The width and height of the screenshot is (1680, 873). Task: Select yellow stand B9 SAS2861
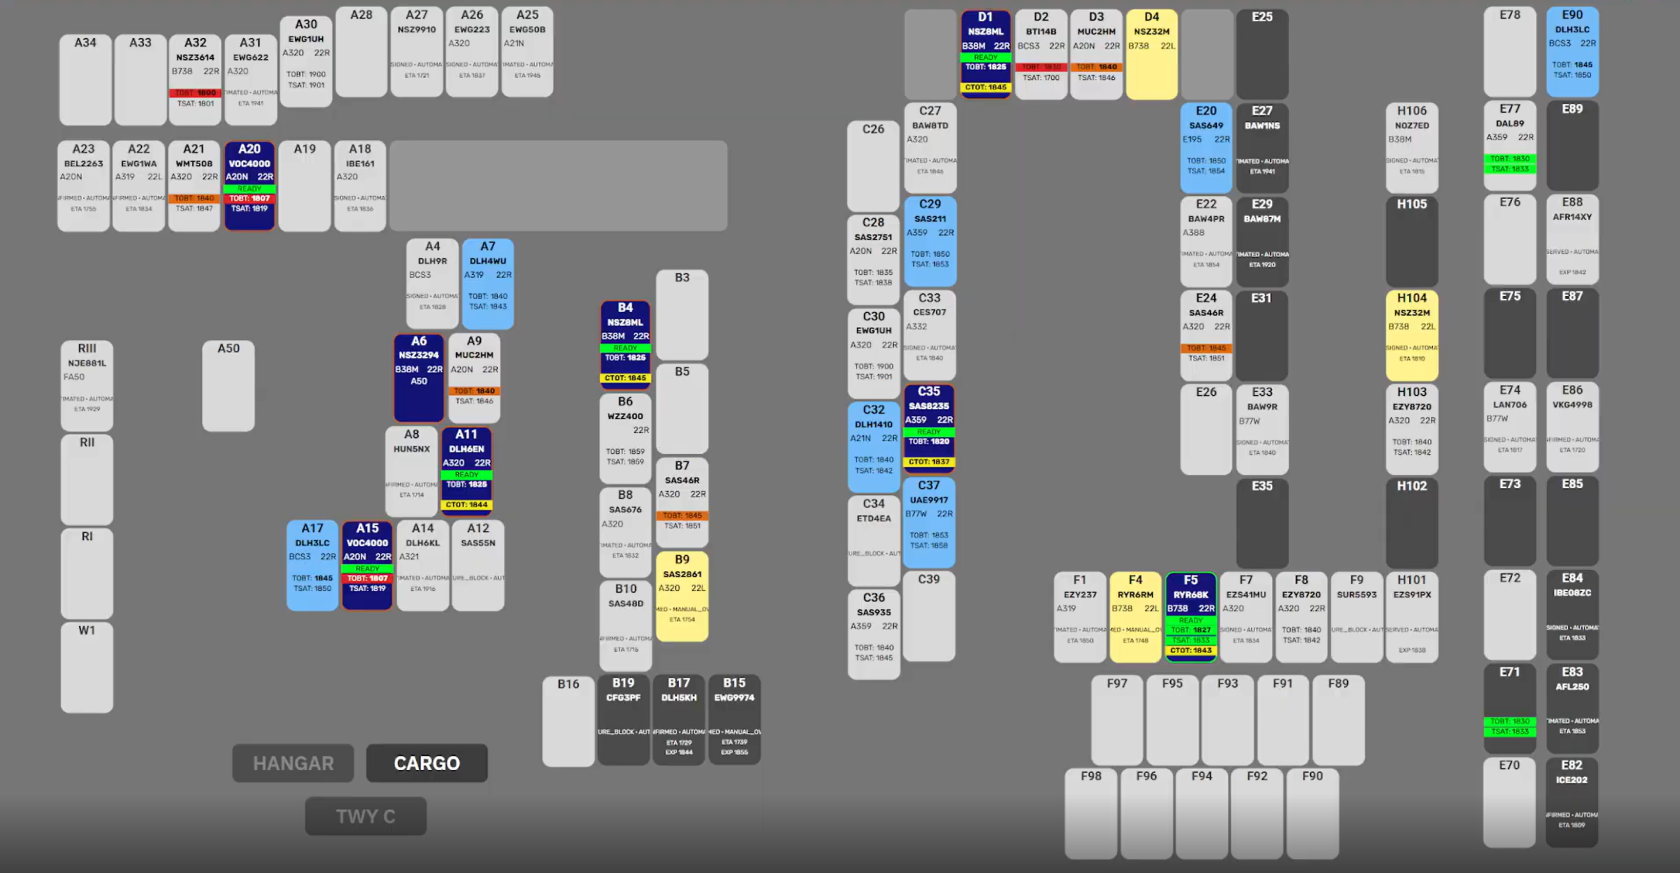(682, 596)
